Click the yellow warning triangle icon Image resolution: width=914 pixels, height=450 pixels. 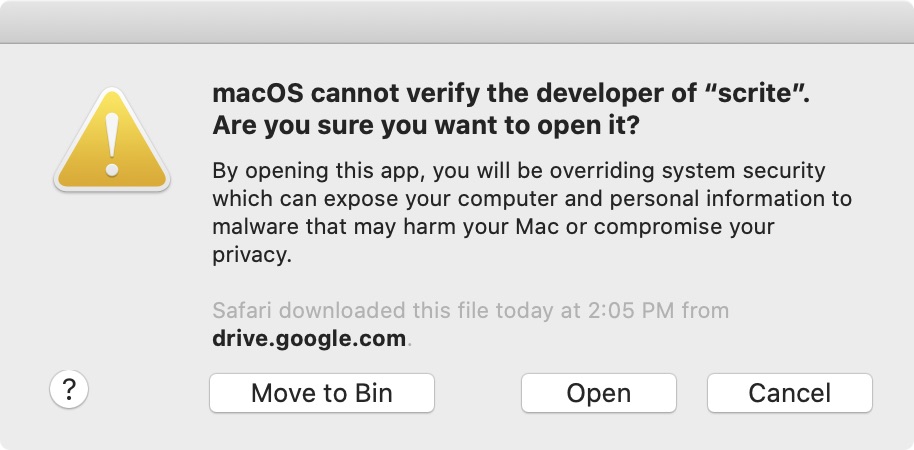point(112,140)
